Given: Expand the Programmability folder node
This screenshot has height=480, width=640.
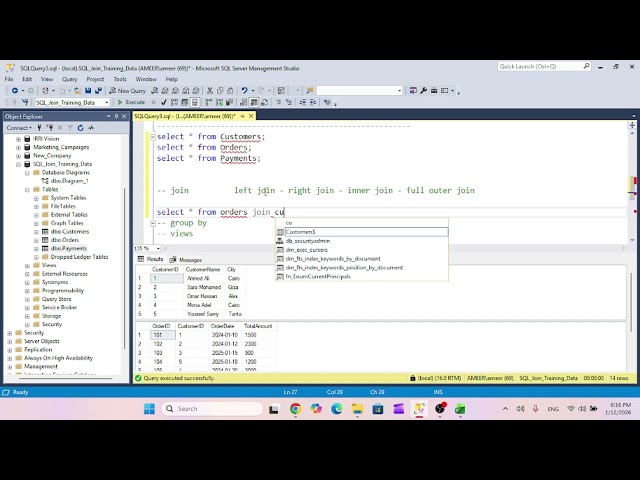Looking at the screenshot, I should click(27, 291).
